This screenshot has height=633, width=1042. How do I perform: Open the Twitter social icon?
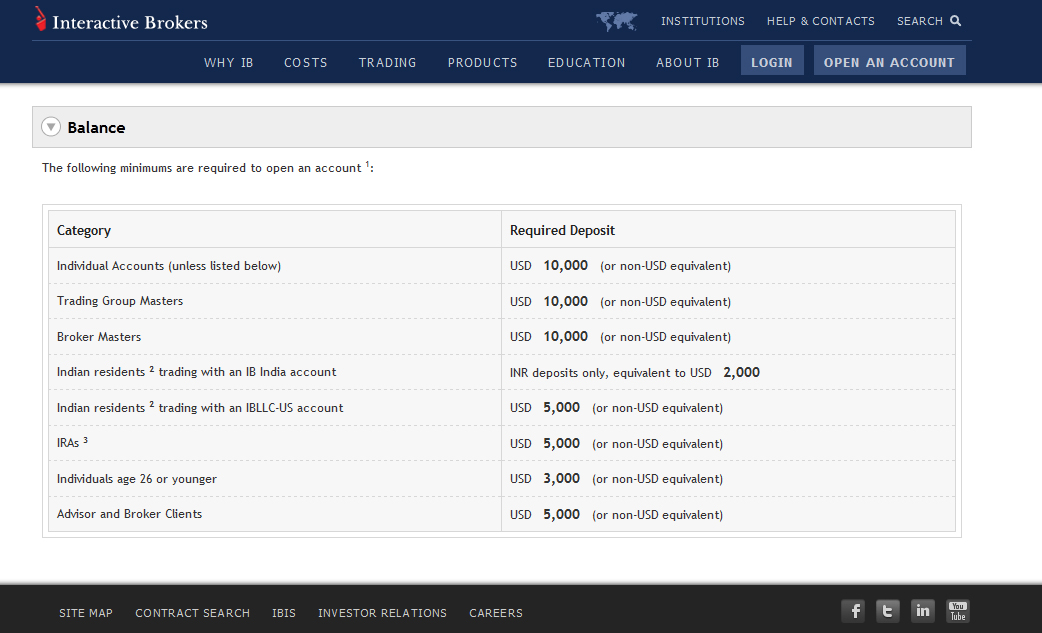click(x=888, y=611)
